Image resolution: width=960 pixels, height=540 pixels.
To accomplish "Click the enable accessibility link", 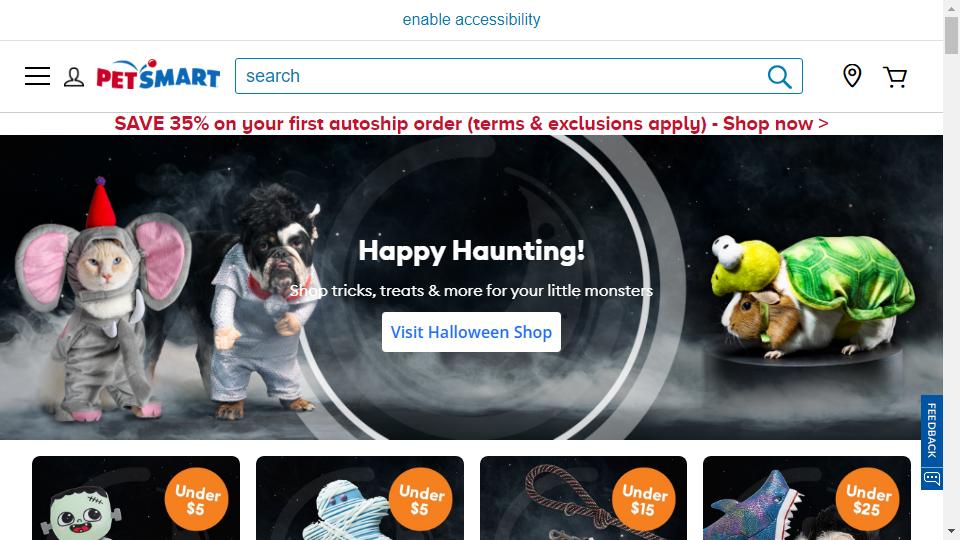I will pos(471,20).
